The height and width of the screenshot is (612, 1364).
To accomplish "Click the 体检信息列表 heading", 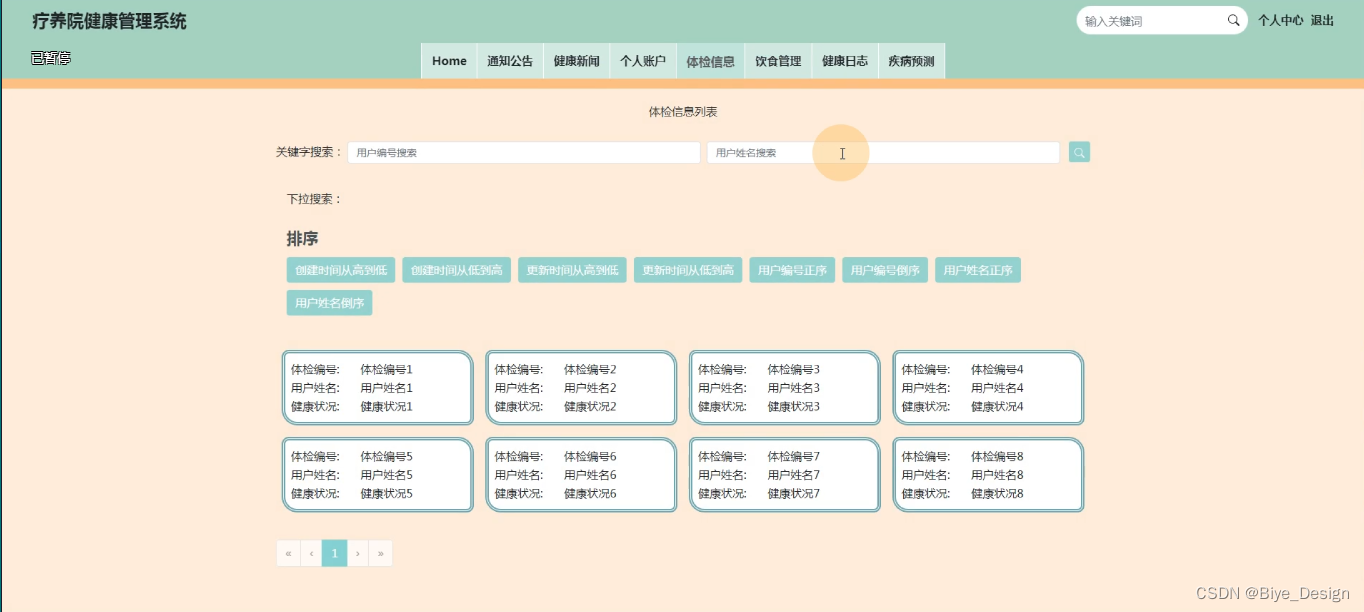I will point(683,112).
